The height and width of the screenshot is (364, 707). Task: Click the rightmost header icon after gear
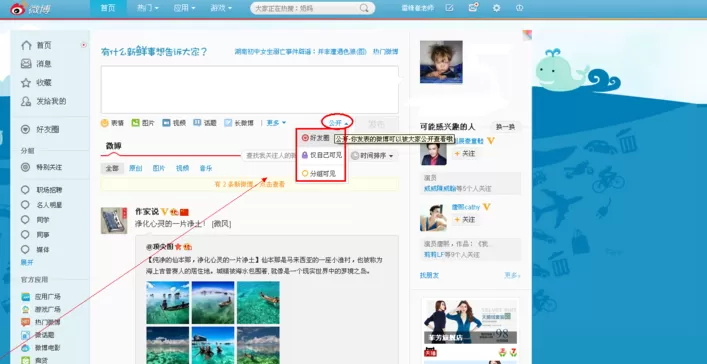519,8
